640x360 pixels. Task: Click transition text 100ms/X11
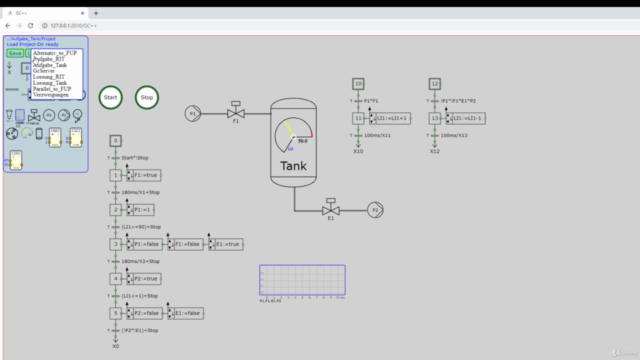(x=378, y=136)
